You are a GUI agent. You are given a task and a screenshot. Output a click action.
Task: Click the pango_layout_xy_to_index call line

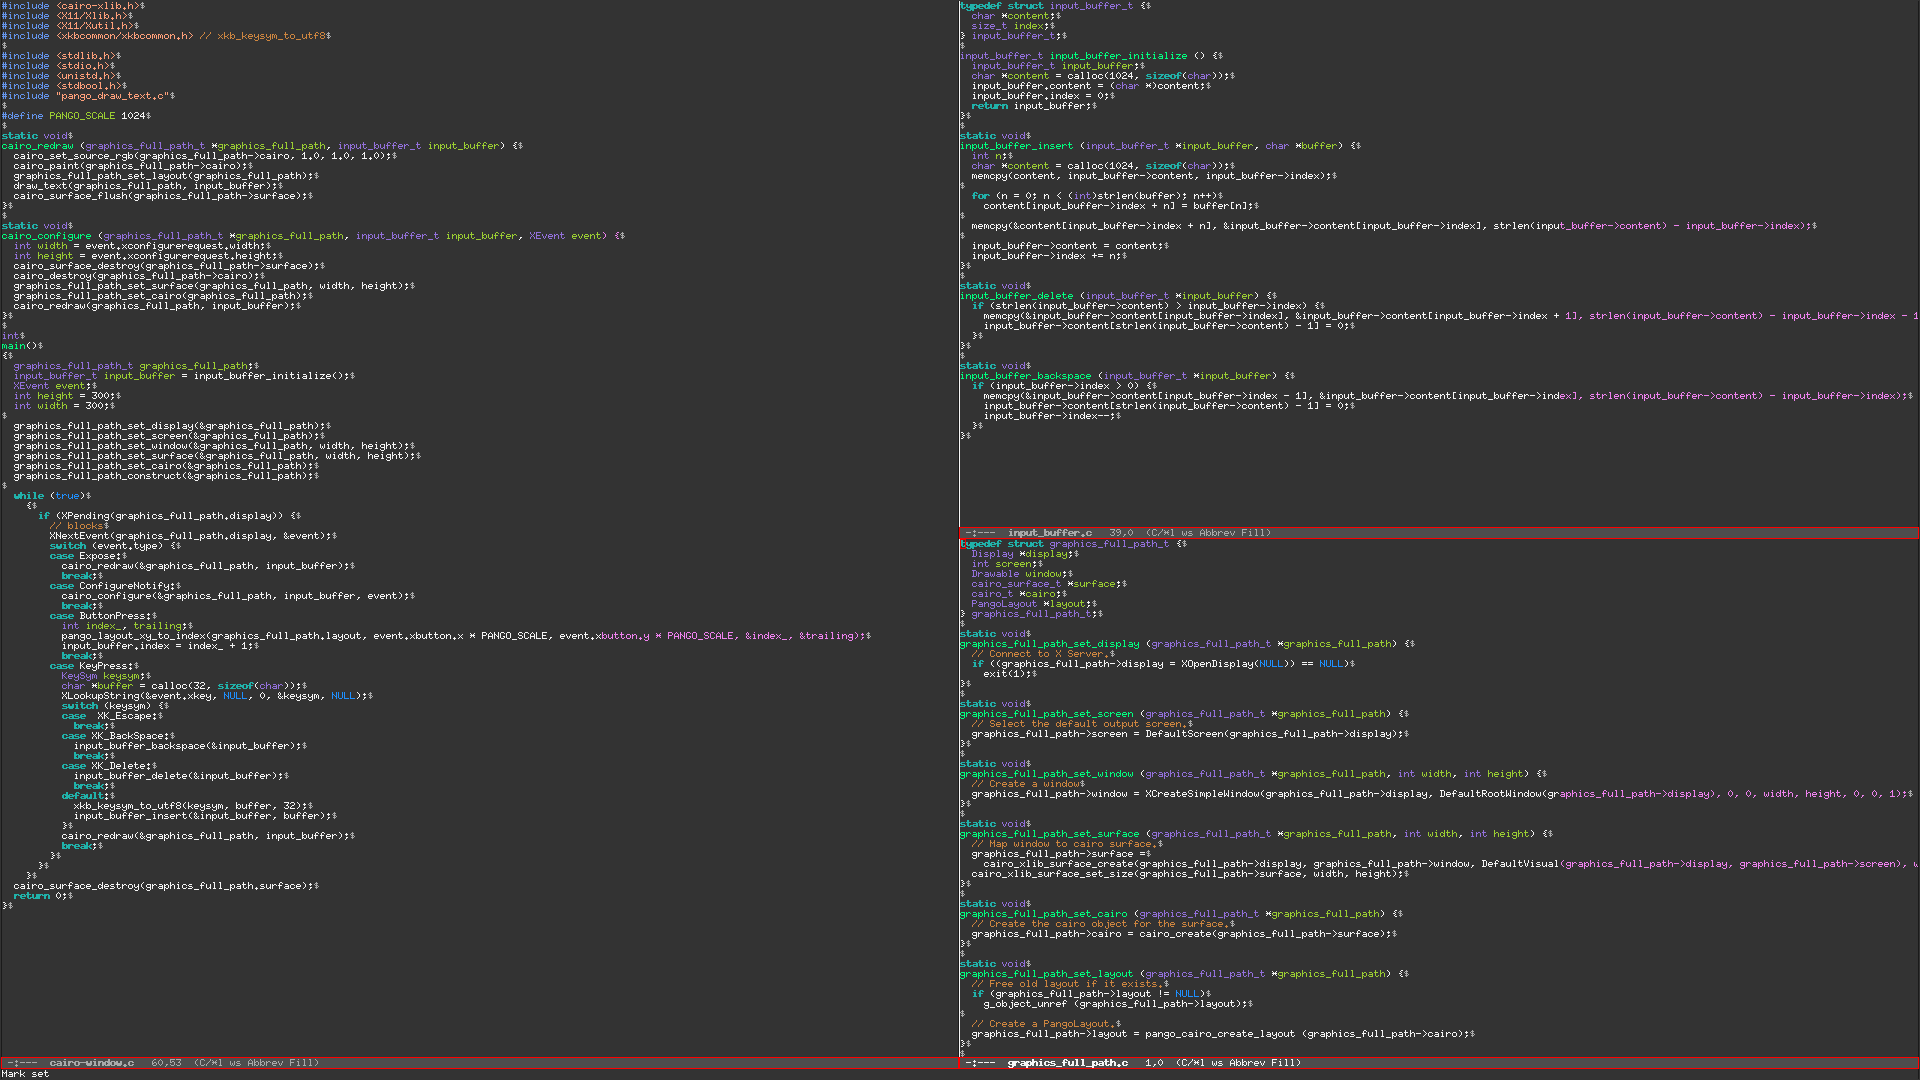(466, 636)
